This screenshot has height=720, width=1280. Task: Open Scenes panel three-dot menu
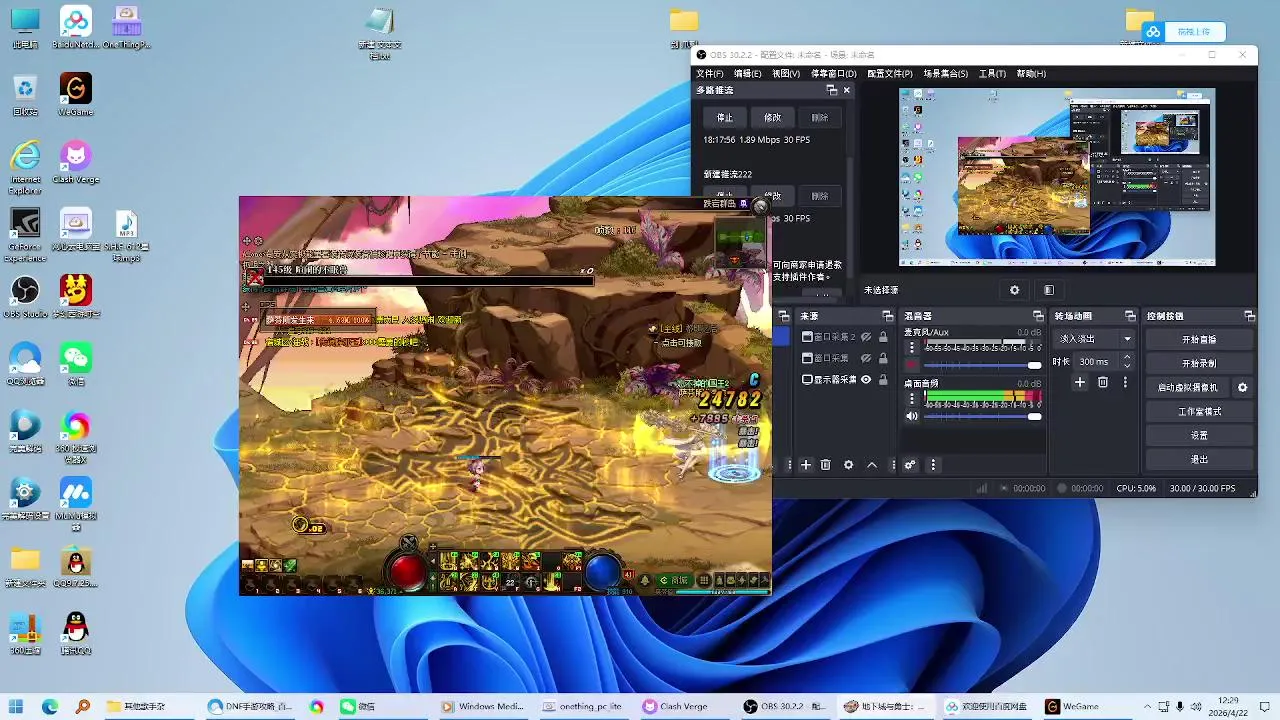tap(789, 465)
